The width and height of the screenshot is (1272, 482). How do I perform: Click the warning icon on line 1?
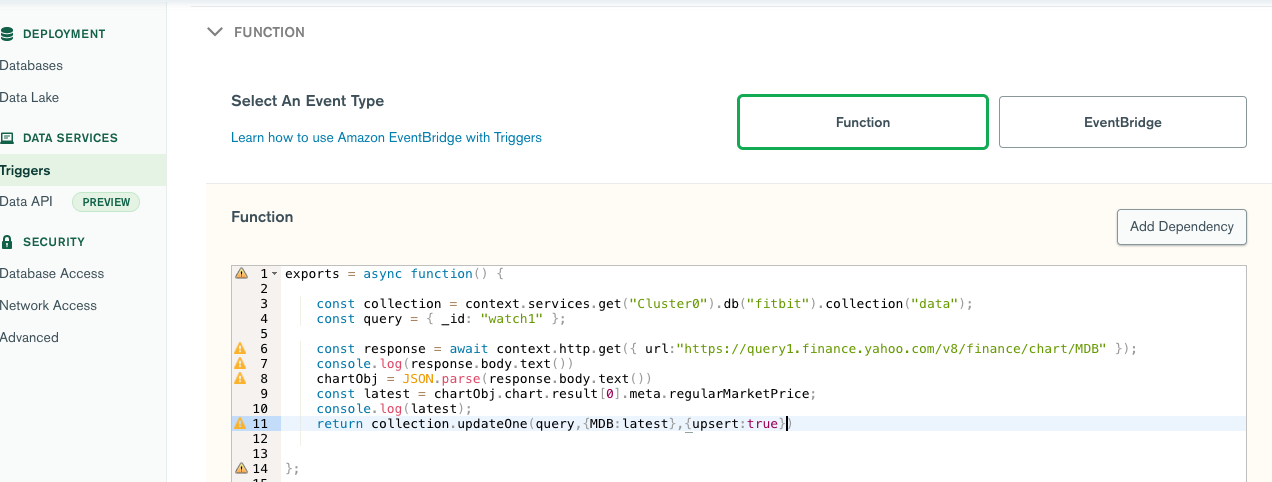click(241, 274)
